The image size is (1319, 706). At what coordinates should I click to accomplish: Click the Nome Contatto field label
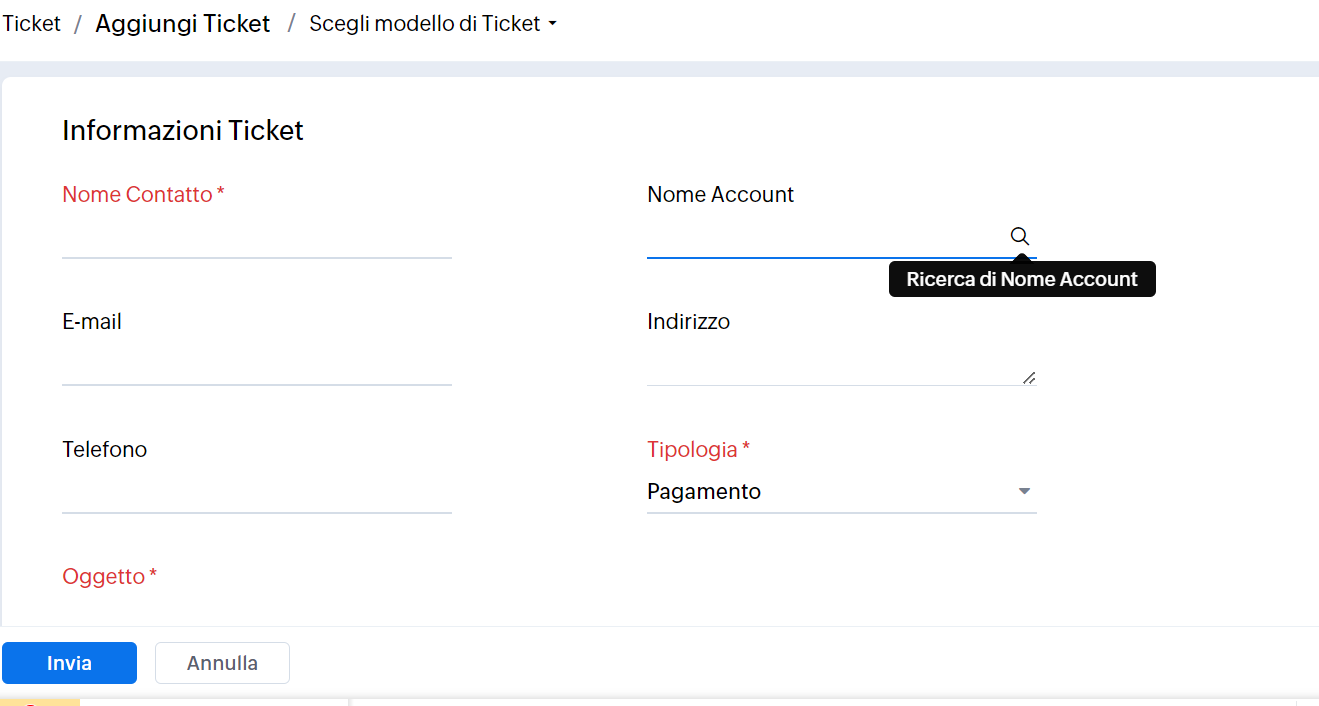[x=137, y=195]
